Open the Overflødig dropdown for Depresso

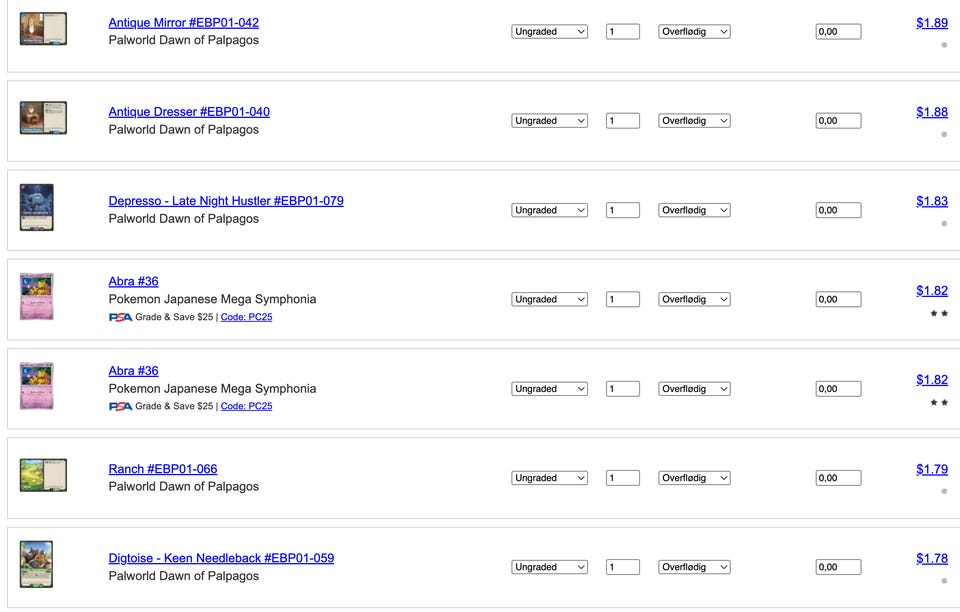click(694, 210)
